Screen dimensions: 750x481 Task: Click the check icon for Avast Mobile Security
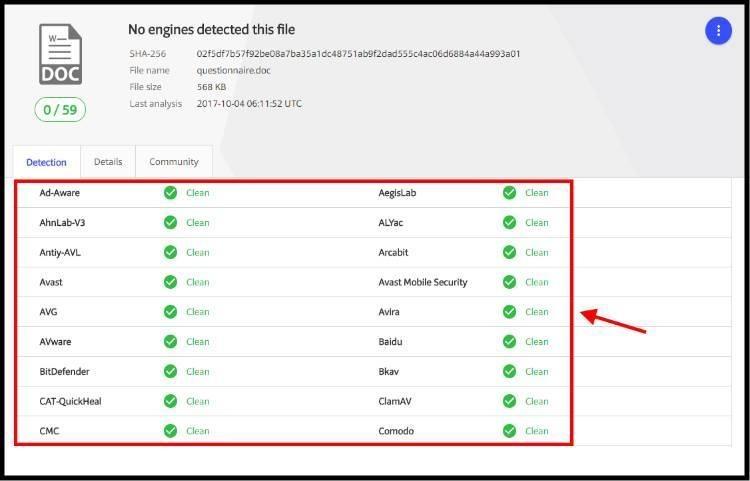[509, 282]
